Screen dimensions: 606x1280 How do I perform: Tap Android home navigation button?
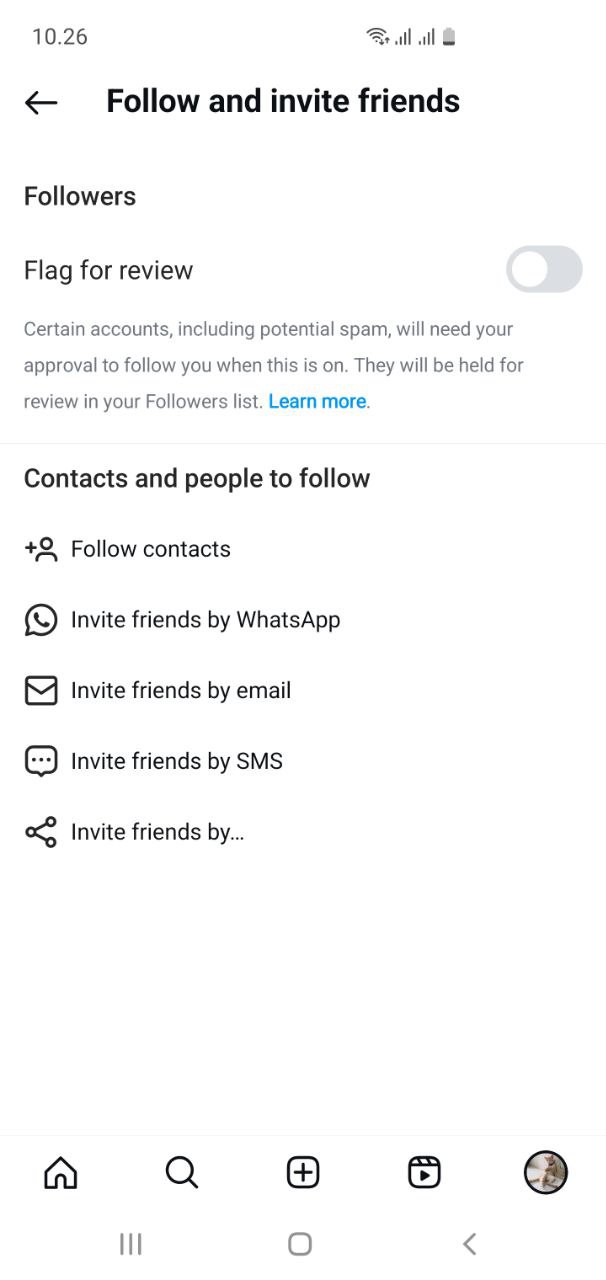(300, 1244)
